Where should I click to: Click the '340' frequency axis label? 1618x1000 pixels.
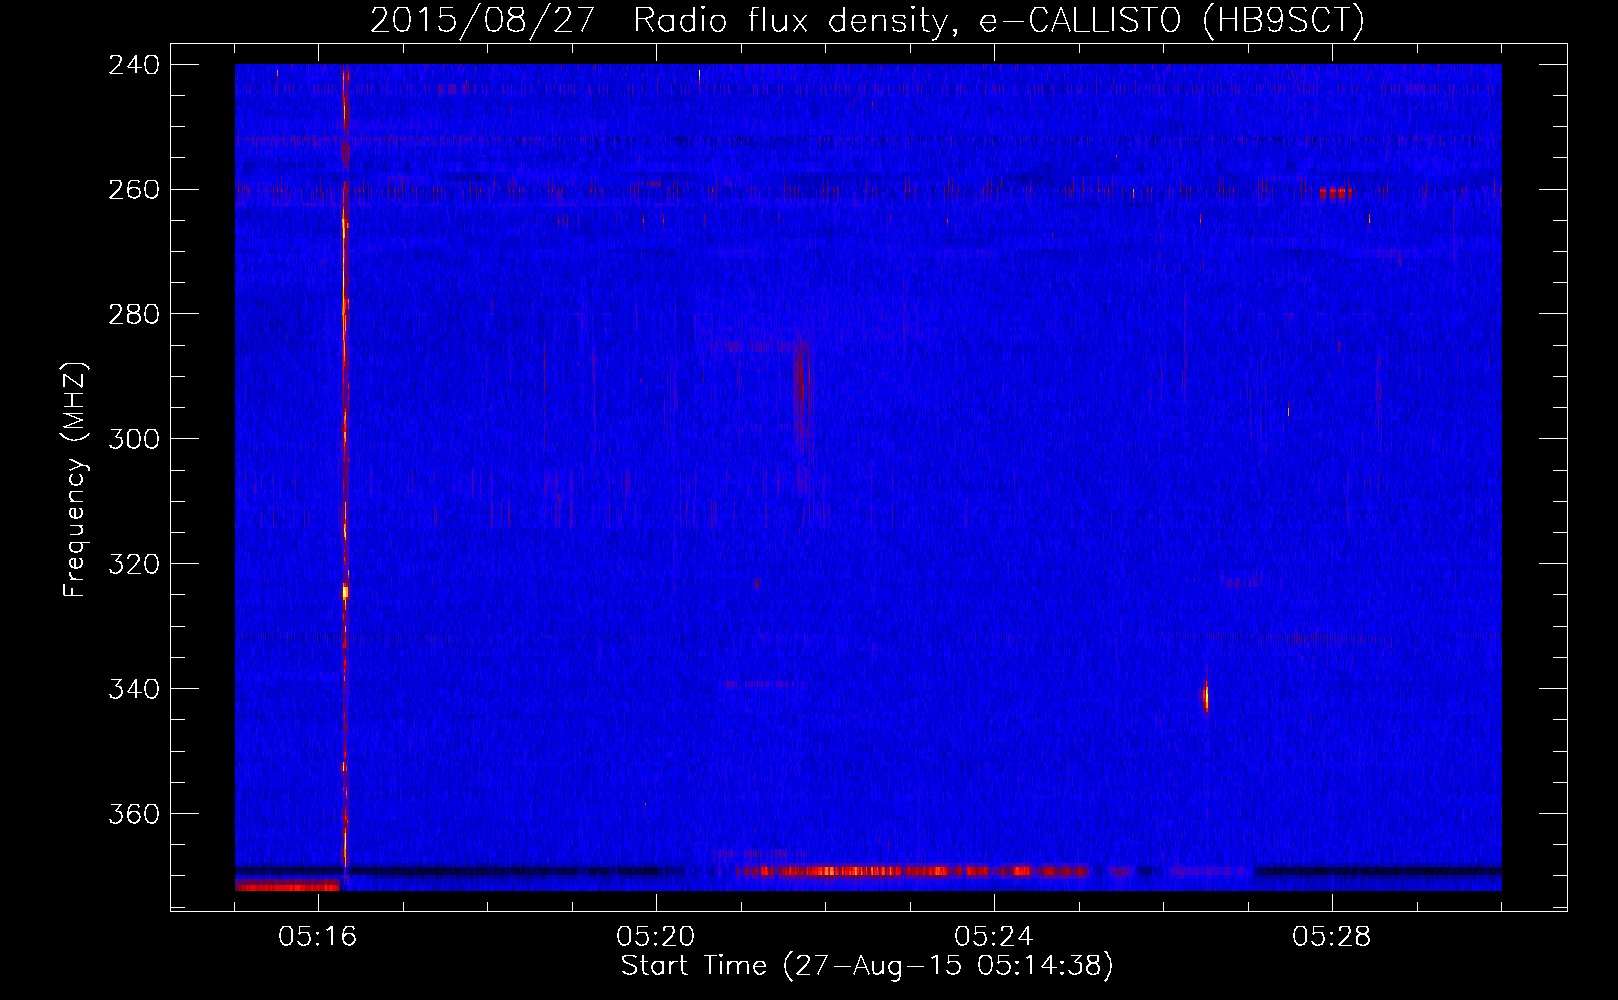click(x=134, y=690)
